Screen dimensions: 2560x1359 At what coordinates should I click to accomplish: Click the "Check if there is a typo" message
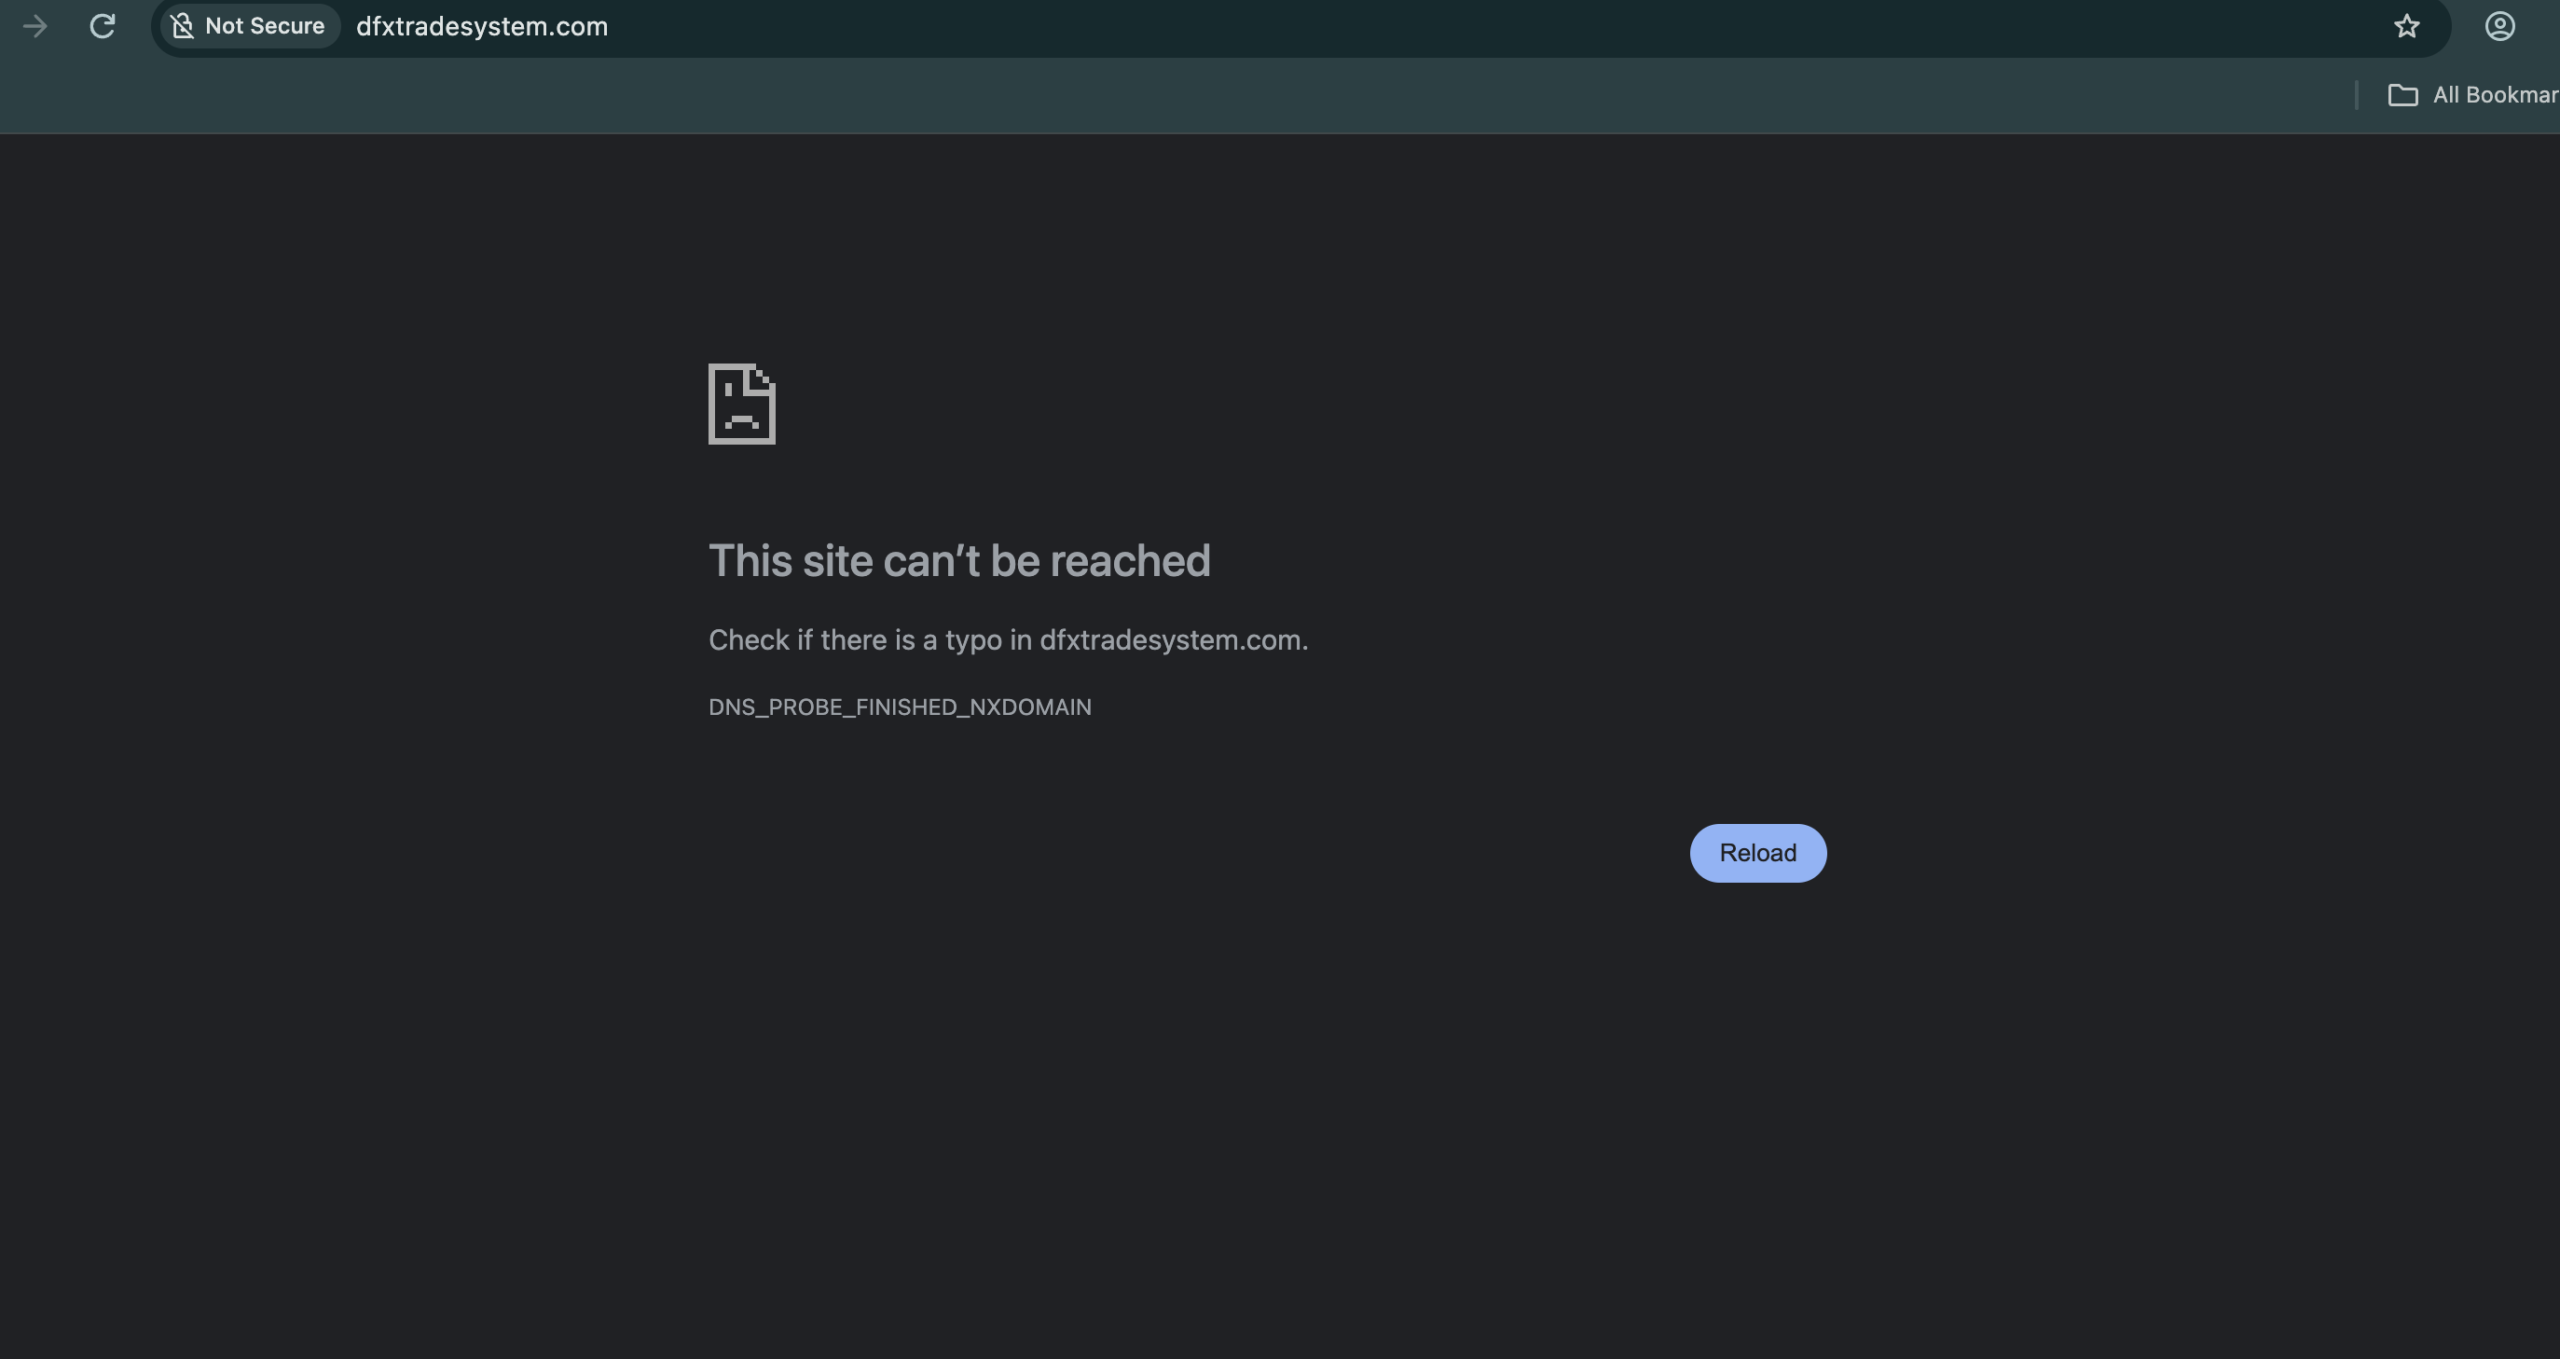coord(1008,640)
